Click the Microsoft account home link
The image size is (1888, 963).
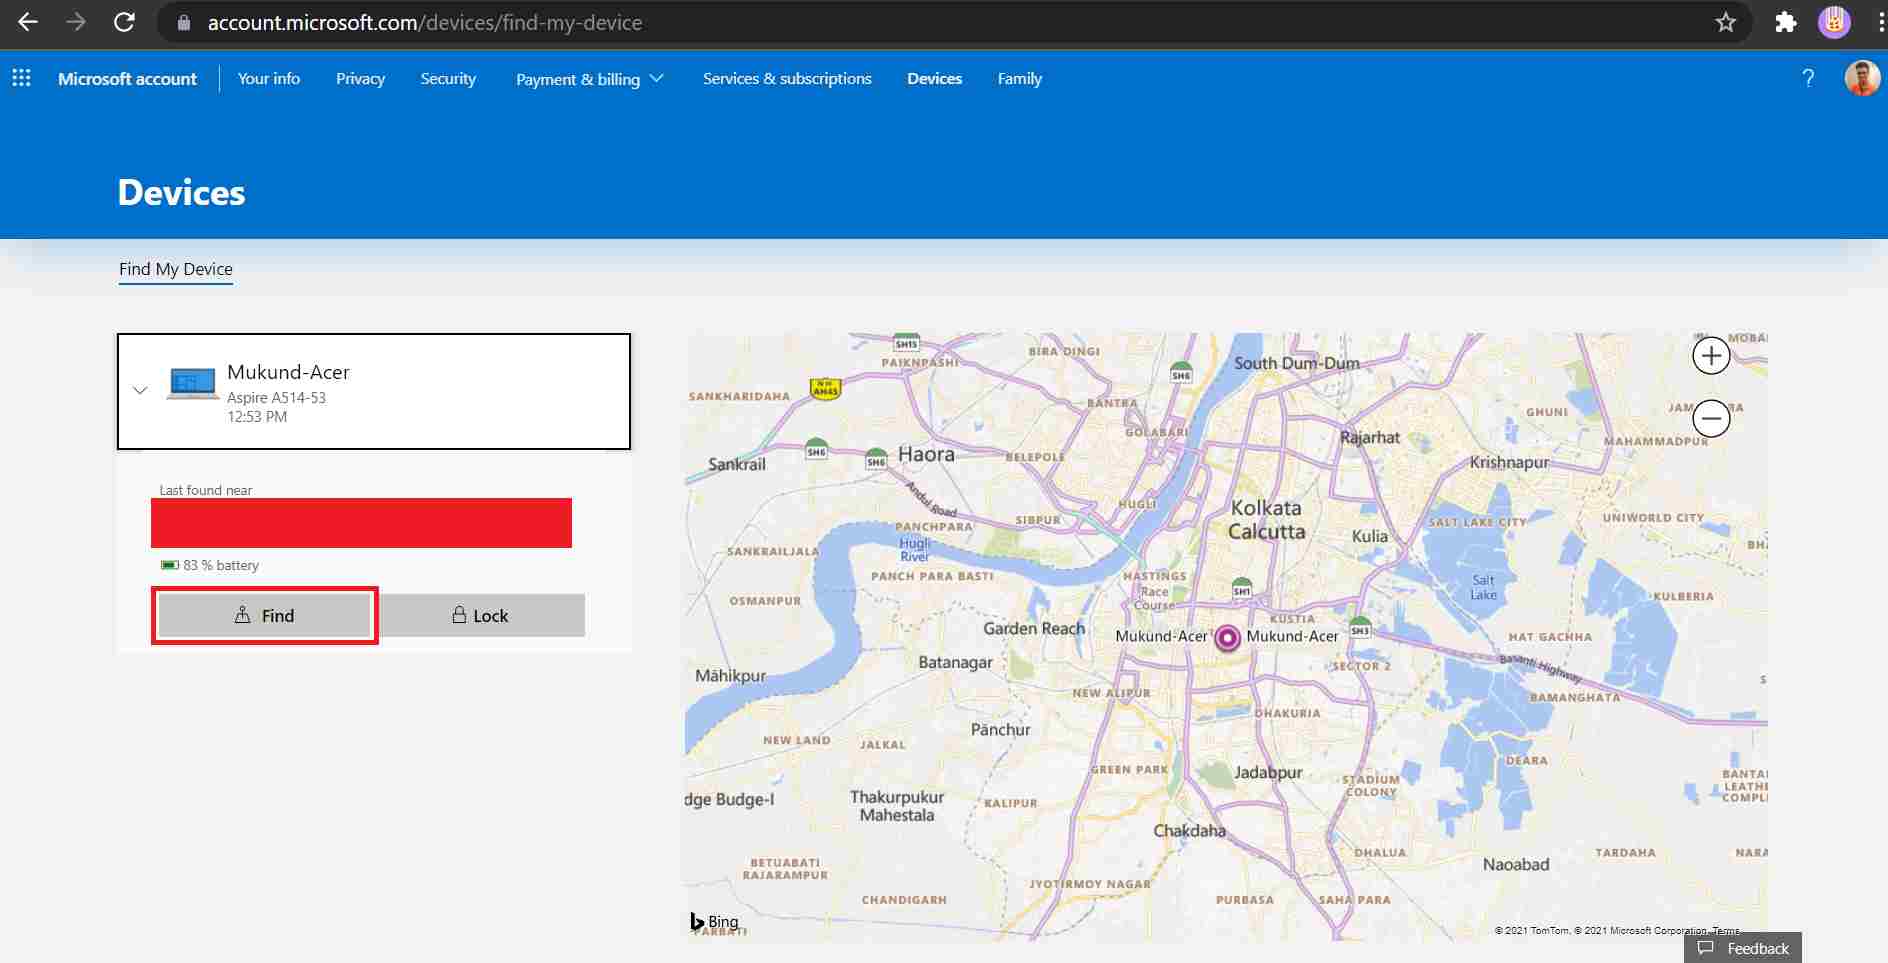[127, 78]
